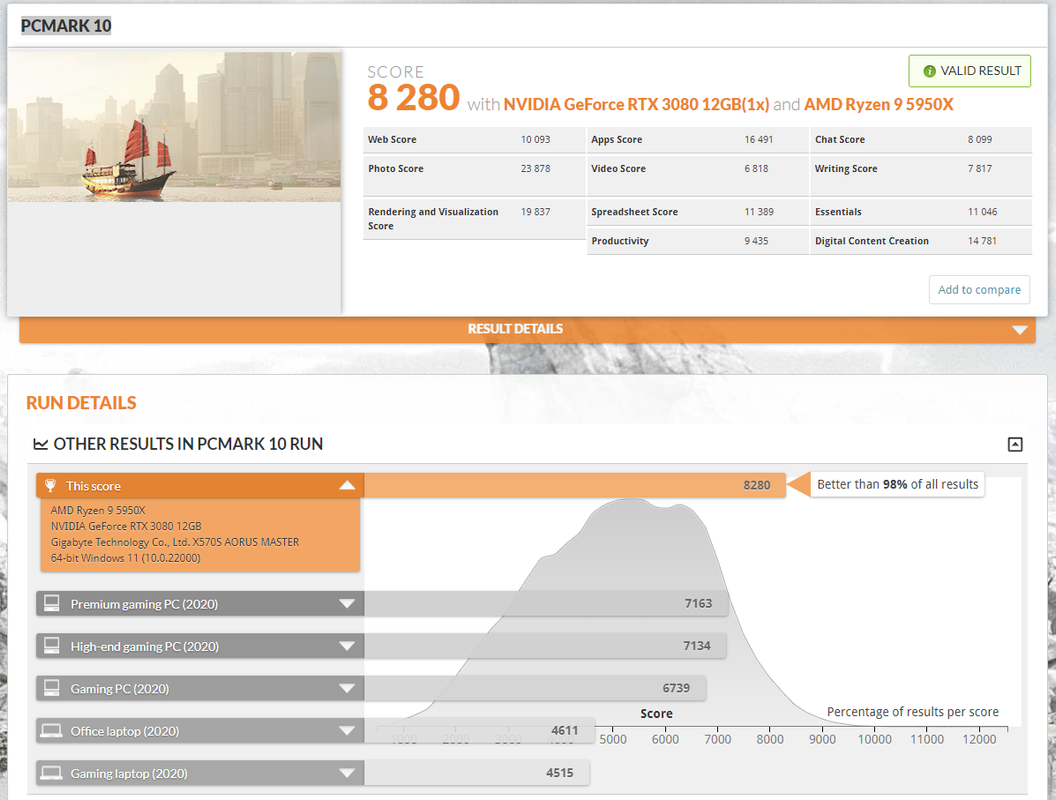Click the Essentials label
Image resolution: width=1056 pixels, height=800 pixels.
[x=838, y=211]
